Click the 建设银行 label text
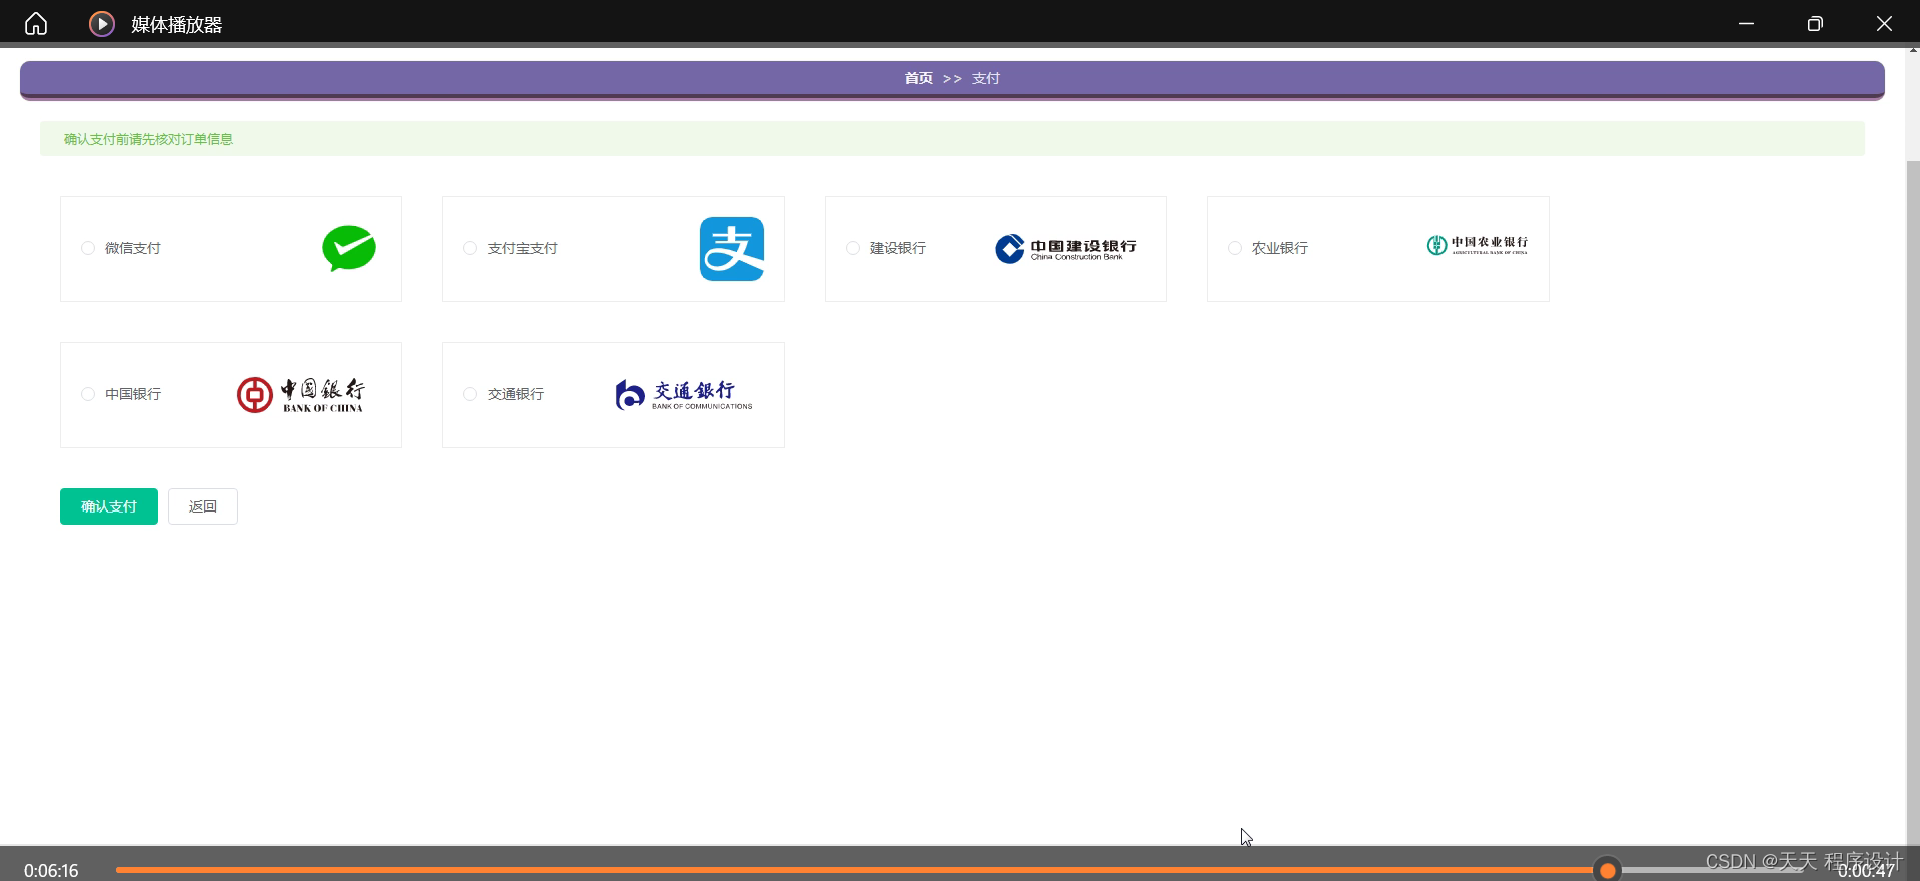The image size is (1920, 881). (898, 248)
